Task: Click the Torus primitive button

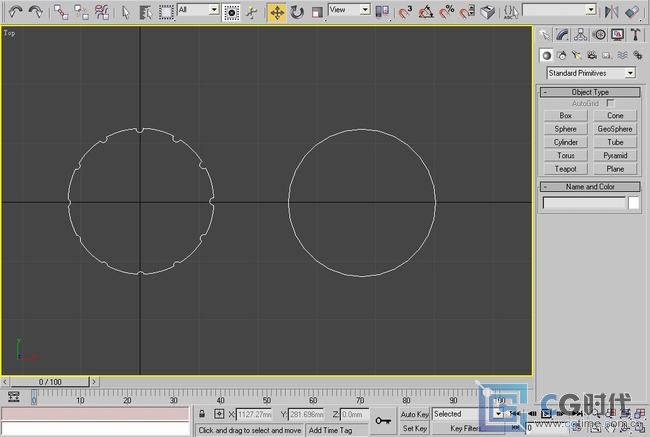Action: coord(565,155)
